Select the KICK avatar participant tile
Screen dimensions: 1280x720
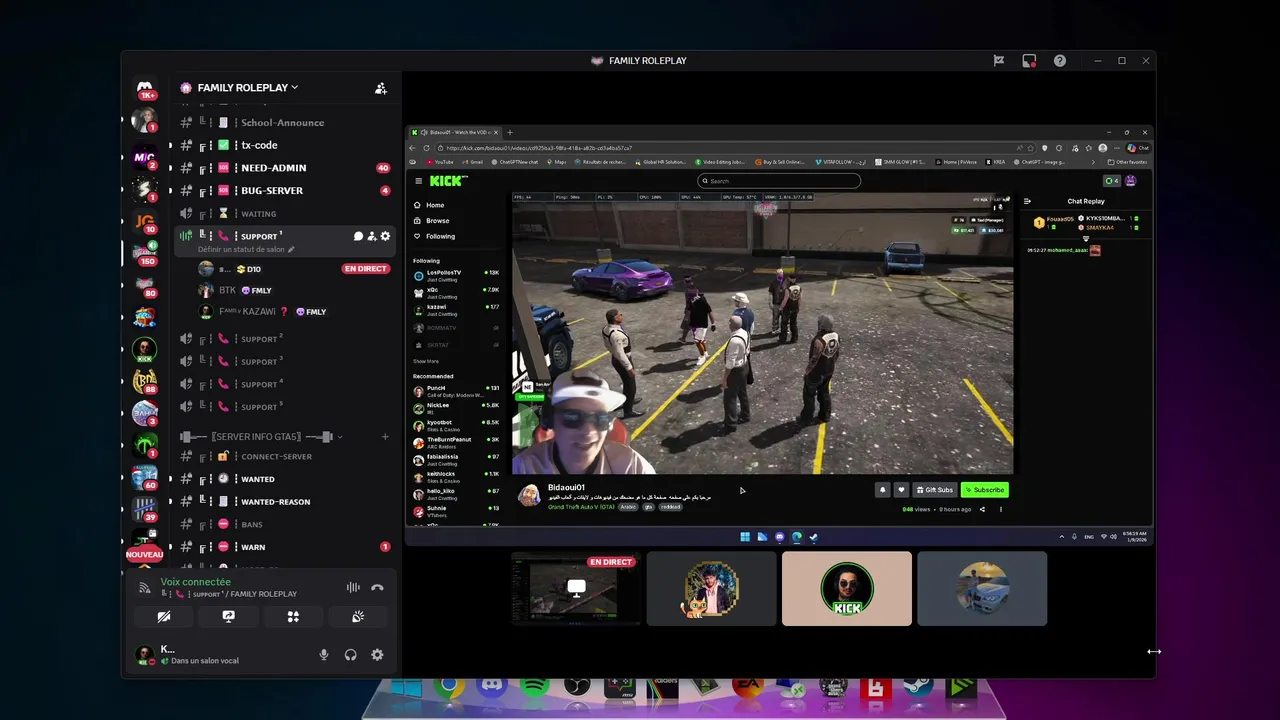pos(847,589)
